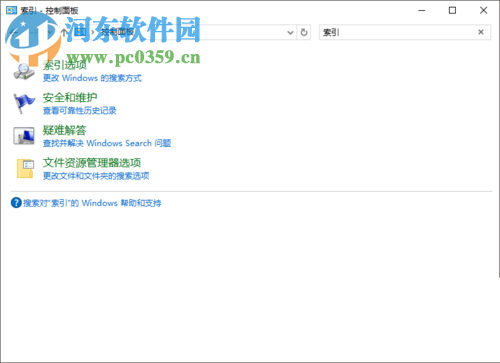Open 文件资源管理器选项 heading link
Image resolution: width=500 pixels, height=363 pixels.
pyautogui.click(x=92, y=163)
